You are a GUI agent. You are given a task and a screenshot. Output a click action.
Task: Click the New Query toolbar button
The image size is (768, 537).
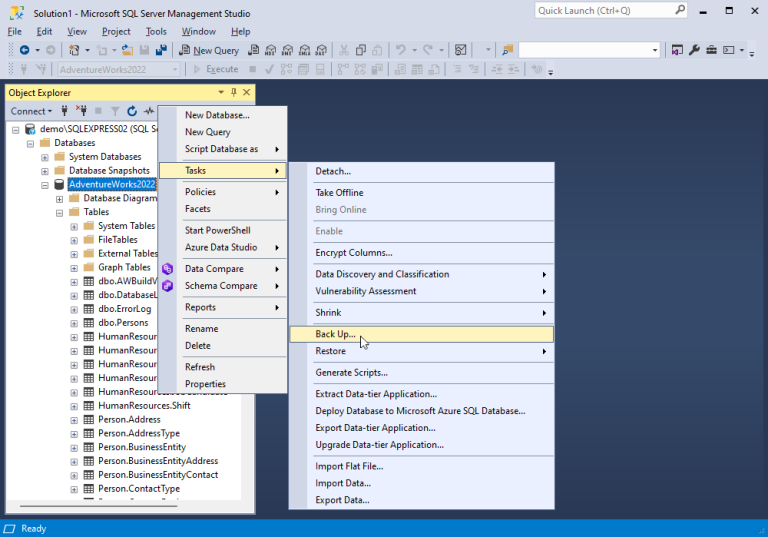[x=209, y=50]
